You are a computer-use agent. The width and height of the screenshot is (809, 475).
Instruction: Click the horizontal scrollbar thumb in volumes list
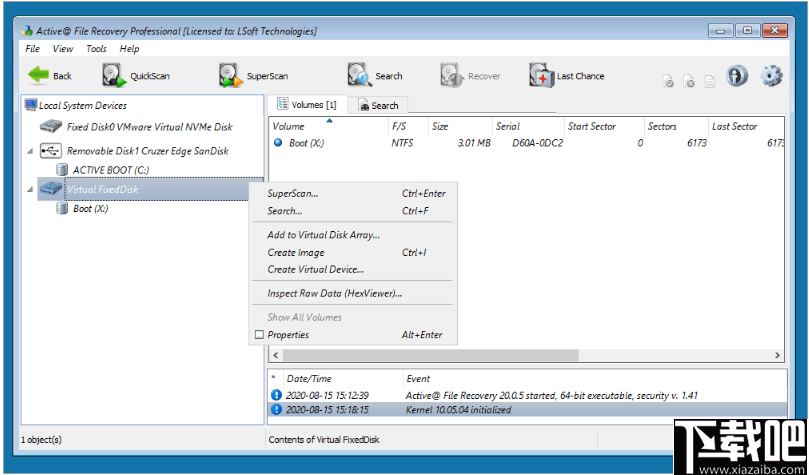[x=431, y=355]
